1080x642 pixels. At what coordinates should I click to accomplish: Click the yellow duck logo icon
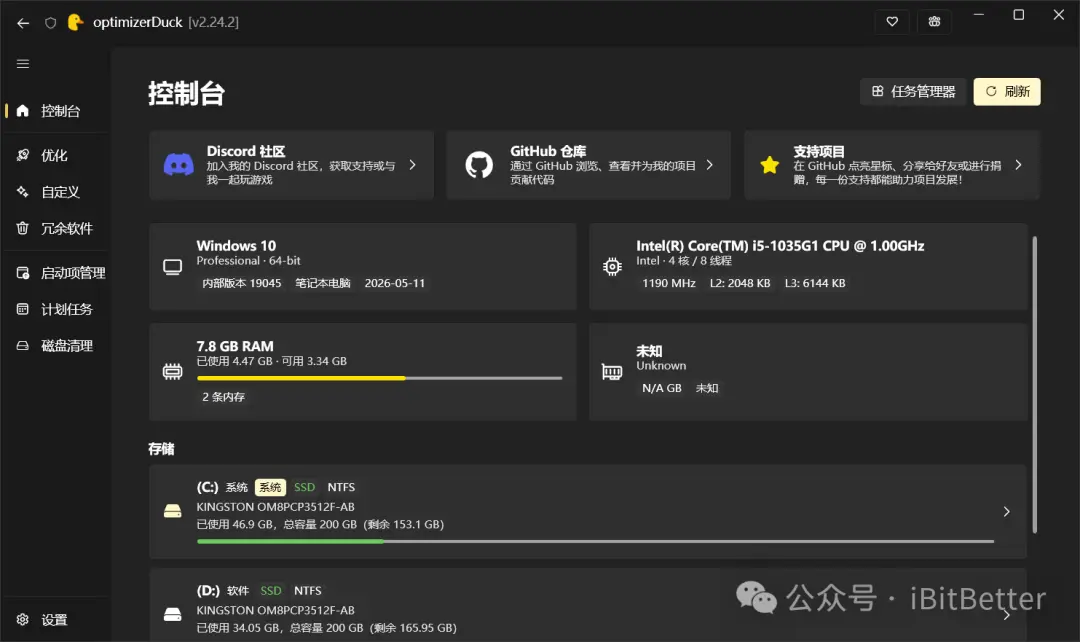[75, 22]
